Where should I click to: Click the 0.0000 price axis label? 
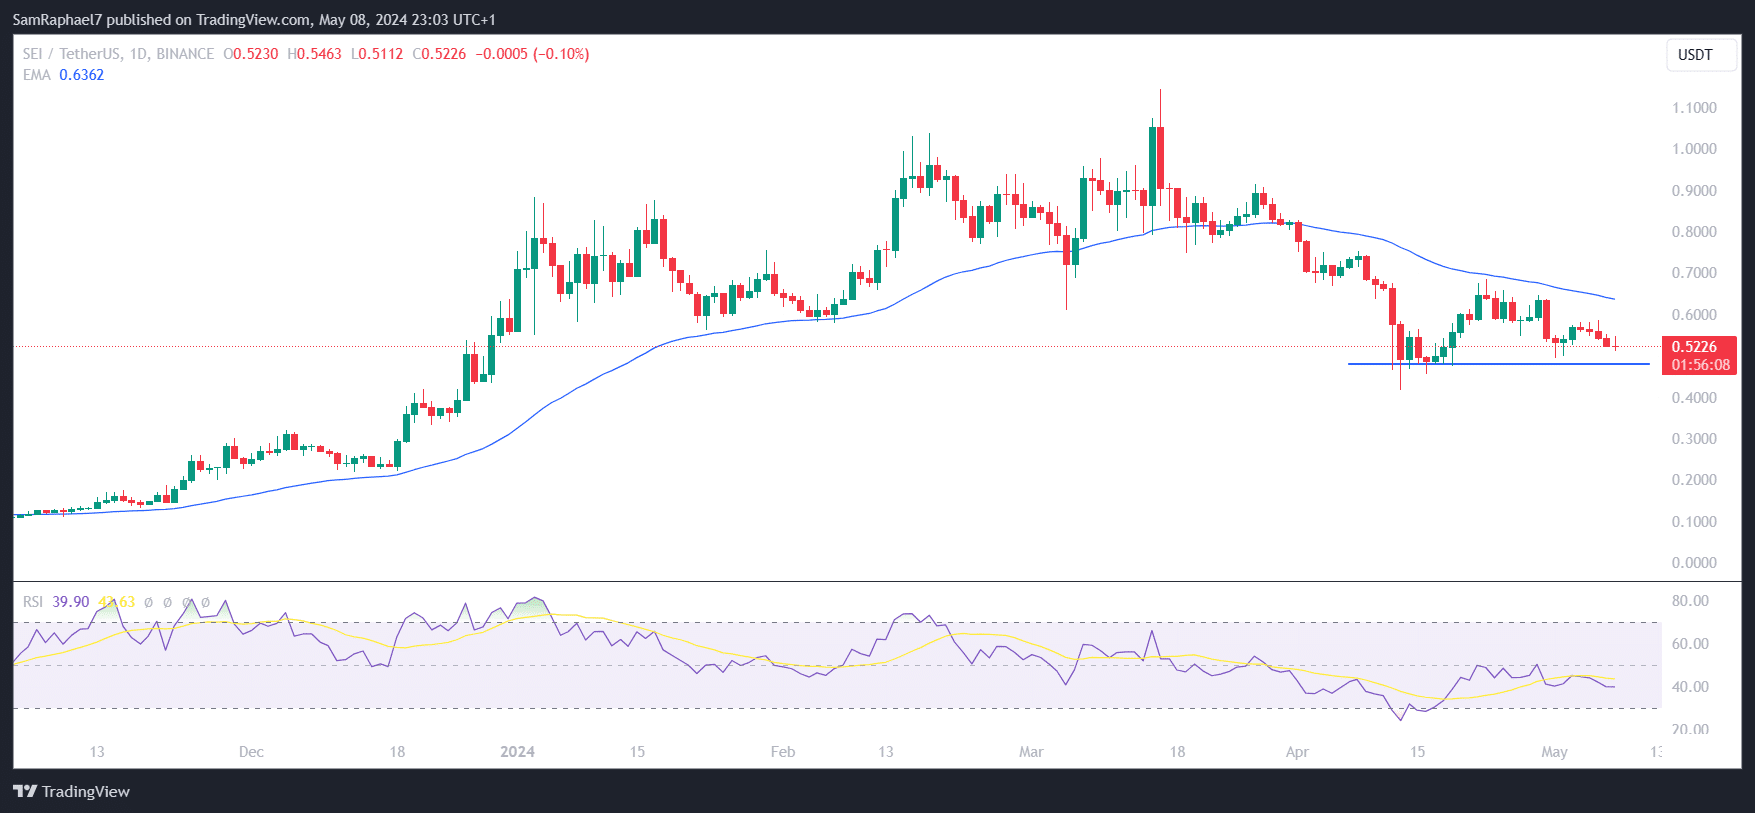(x=1694, y=563)
